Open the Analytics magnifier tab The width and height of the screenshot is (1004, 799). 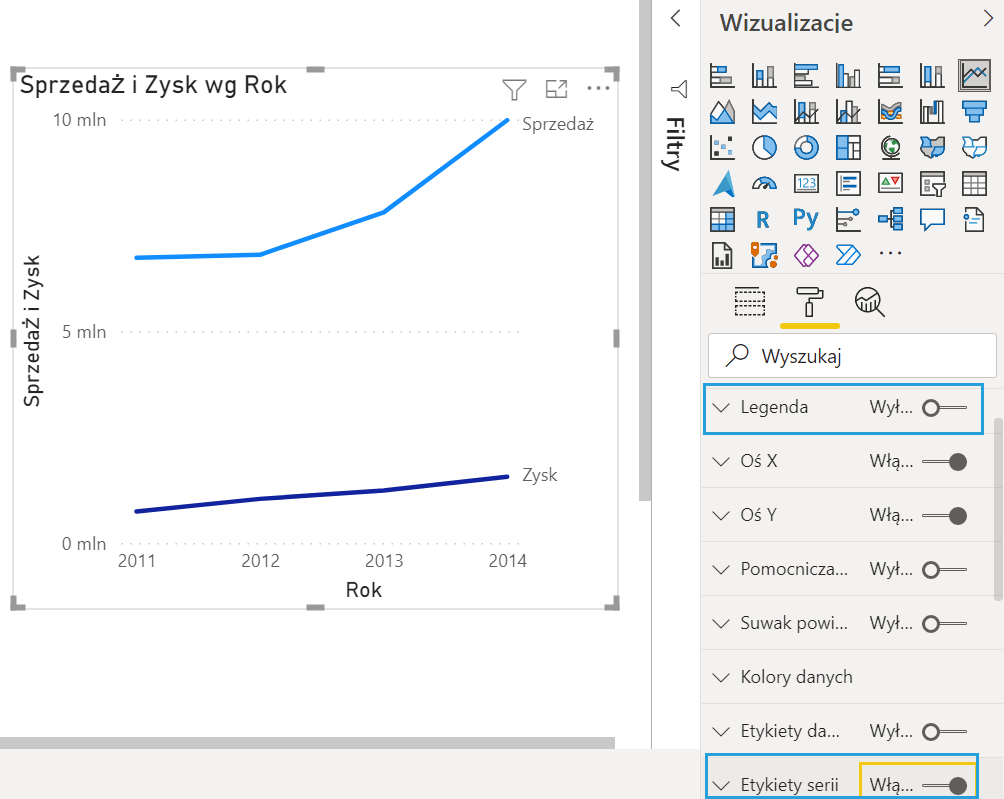pyautogui.click(x=869, y=301)
